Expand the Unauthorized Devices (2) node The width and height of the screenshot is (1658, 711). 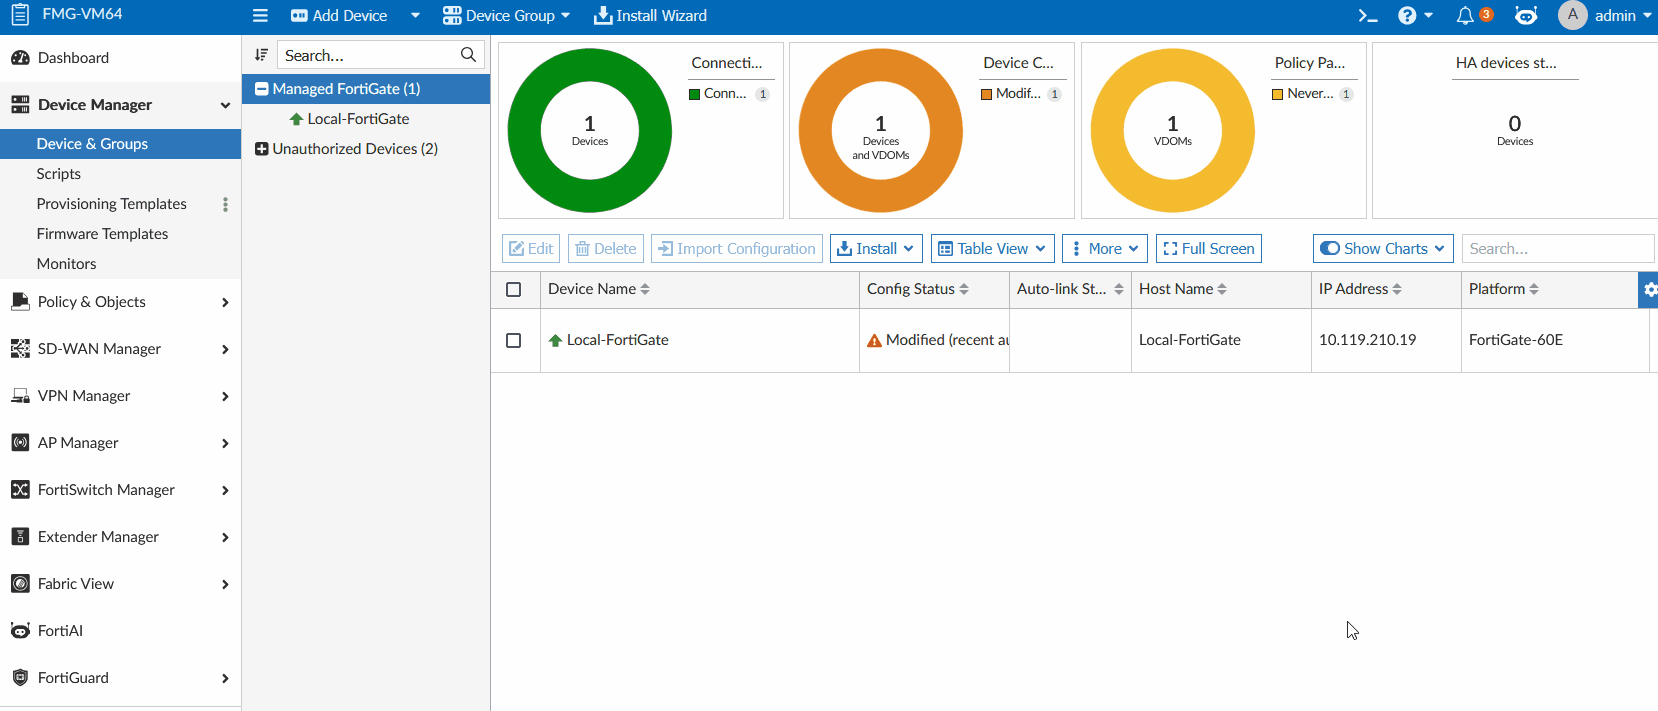click(262, 149)
